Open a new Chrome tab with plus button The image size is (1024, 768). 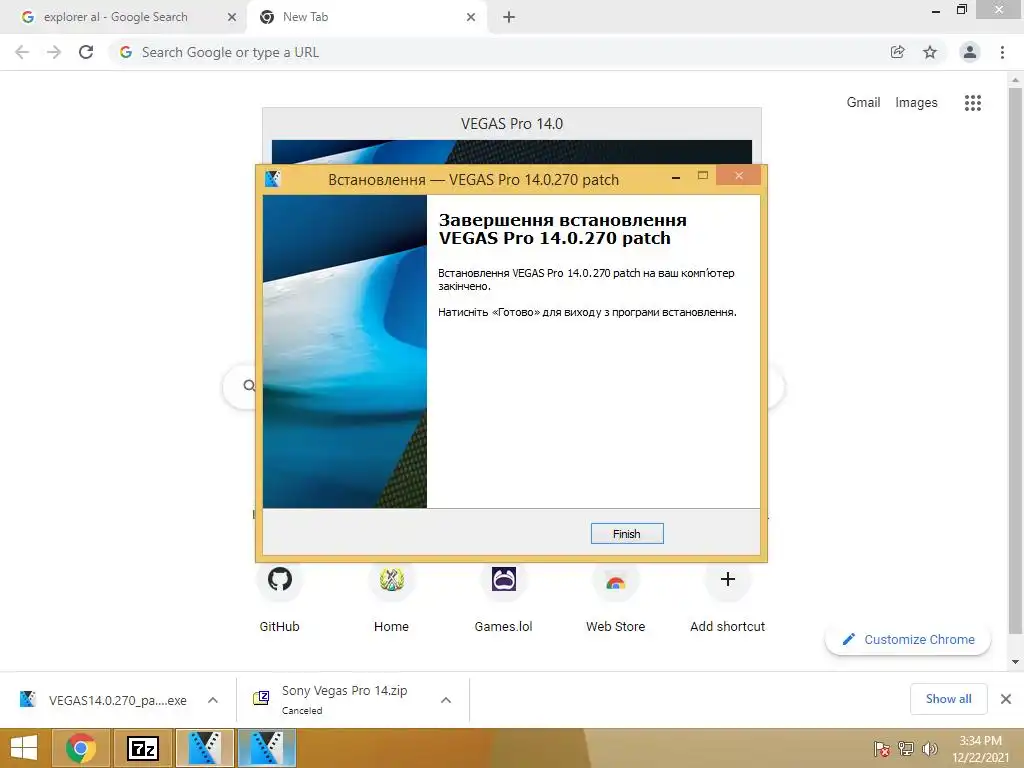coord(509,18)
